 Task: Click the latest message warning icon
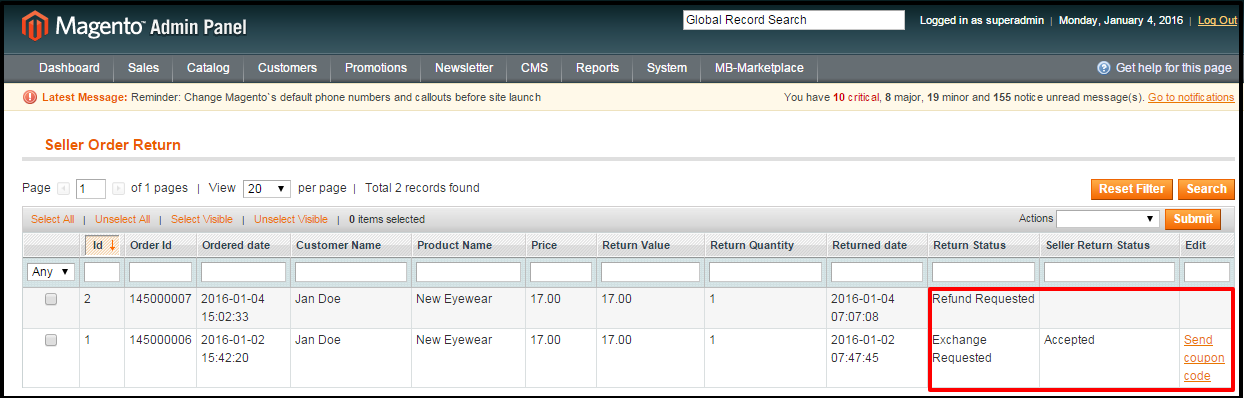30,97
